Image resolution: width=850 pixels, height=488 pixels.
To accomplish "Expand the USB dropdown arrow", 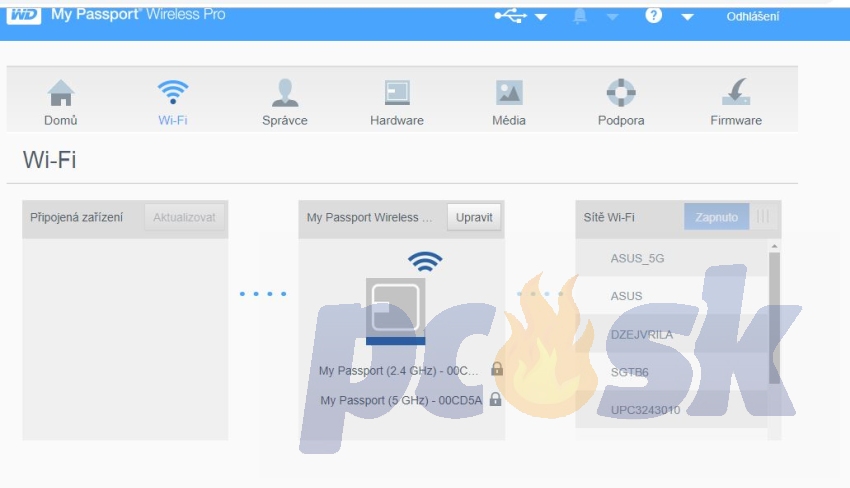I will pyautogui.click(x=540, y=17).
